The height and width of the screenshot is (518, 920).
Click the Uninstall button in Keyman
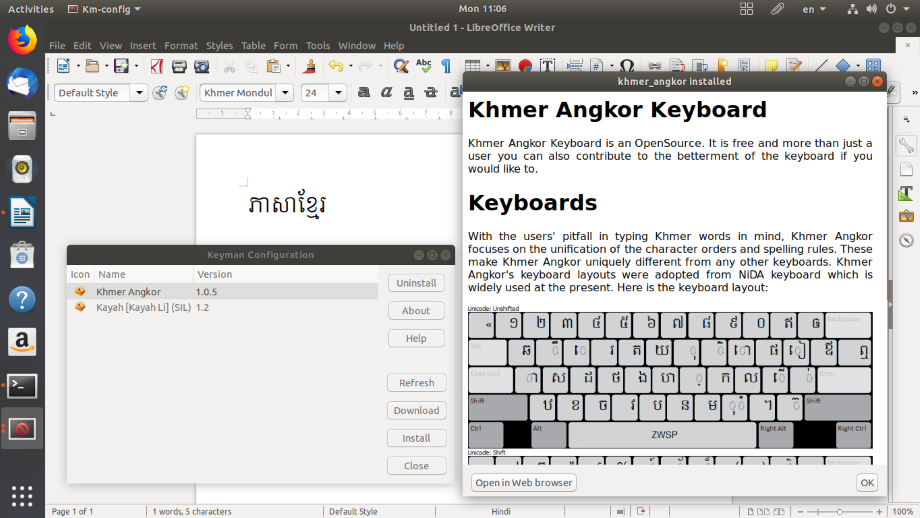click(416, 283)
